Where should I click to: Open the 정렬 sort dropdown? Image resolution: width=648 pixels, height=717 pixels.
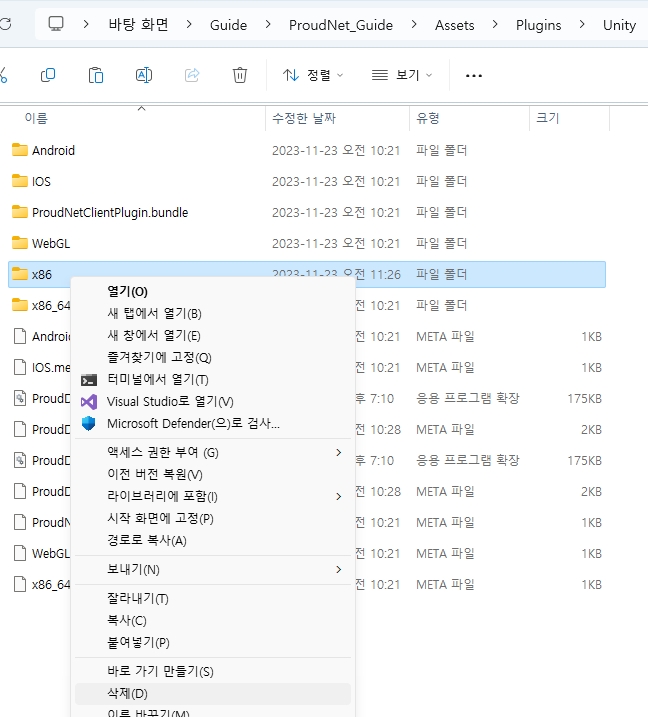pyautogui.click(x=313, y=75)
